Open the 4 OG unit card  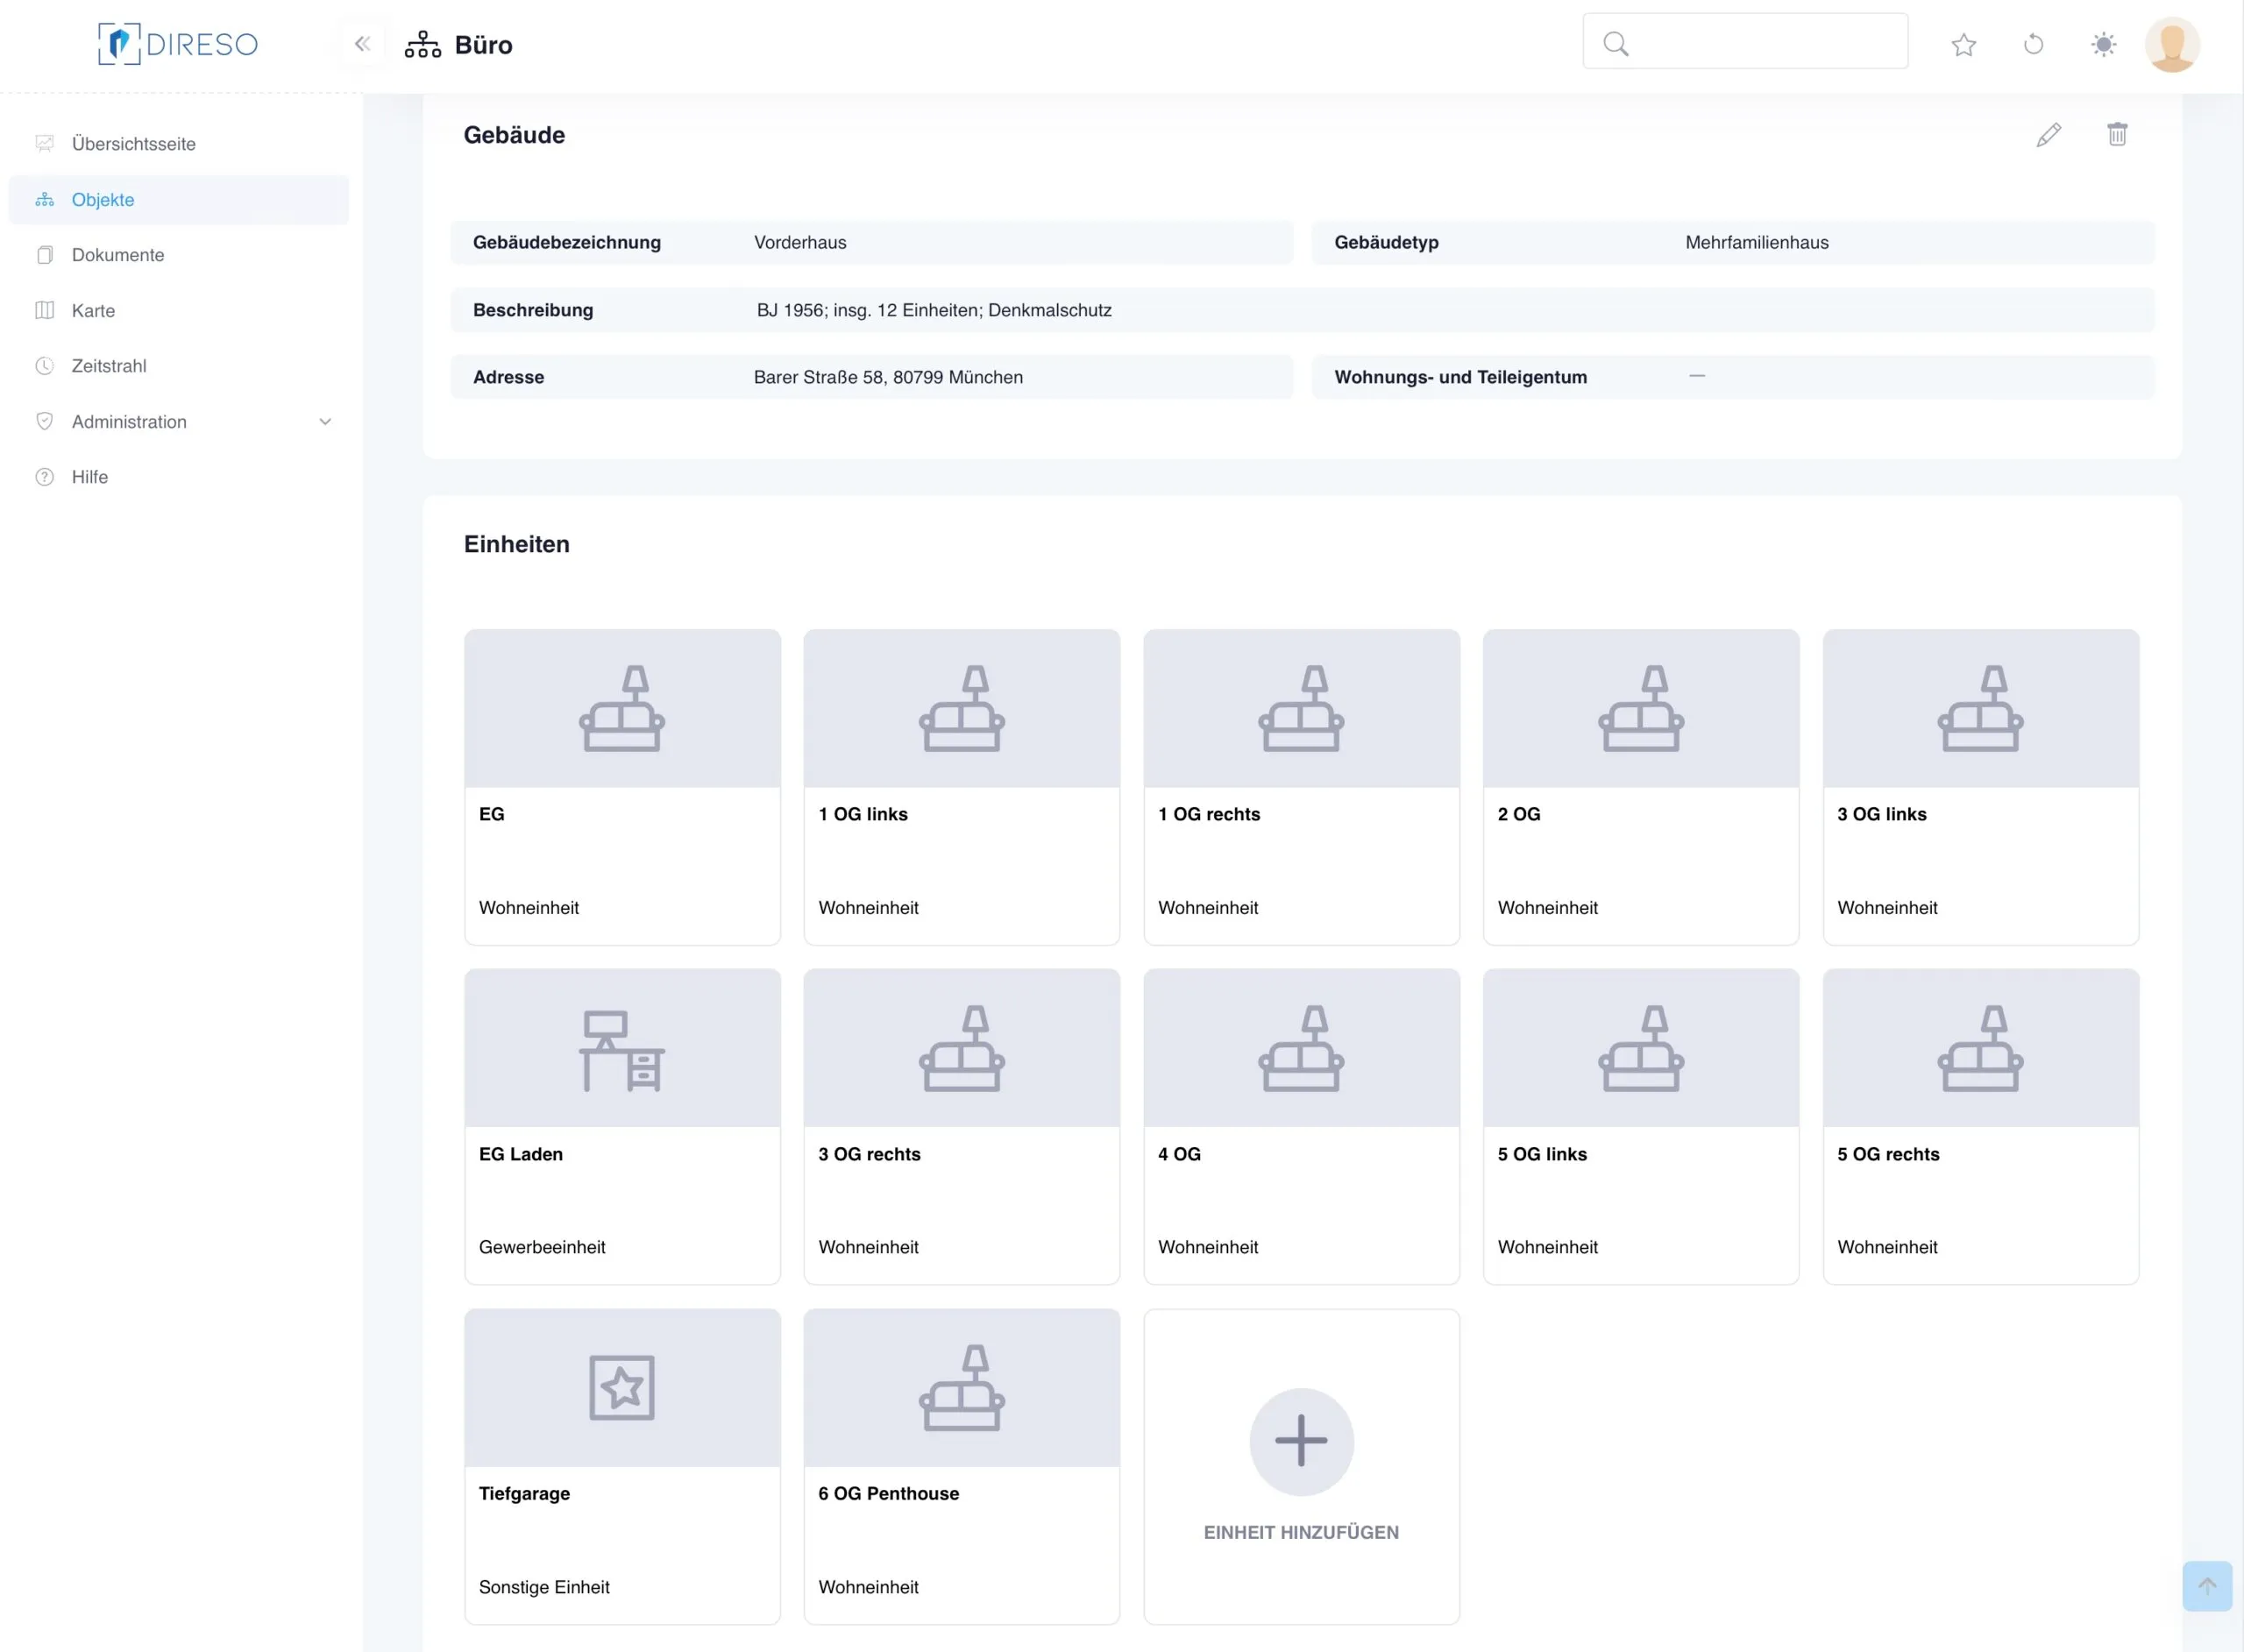coord(1301,1126)
